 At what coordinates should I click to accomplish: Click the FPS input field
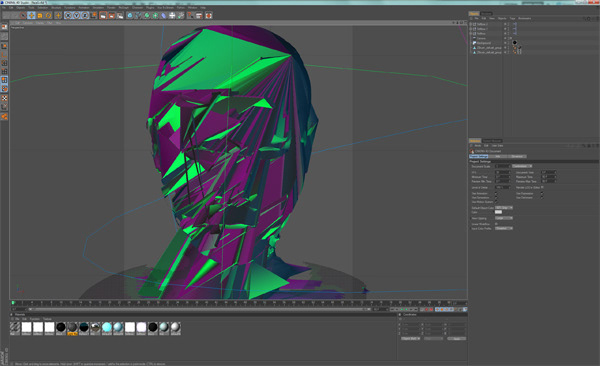(503, 172)
